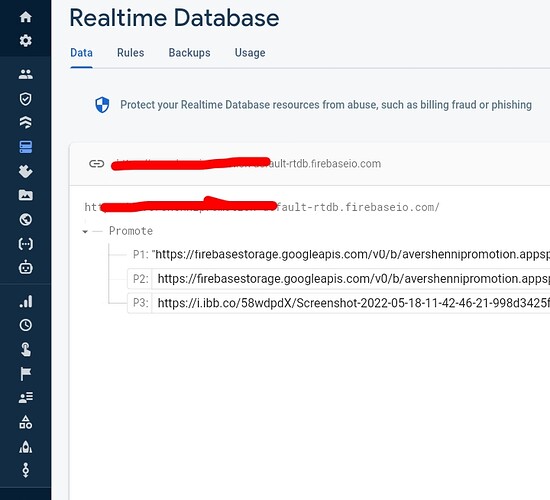Click the blue shield App Check icon
This screenshot has height=500, width=550.
(102, 105)
